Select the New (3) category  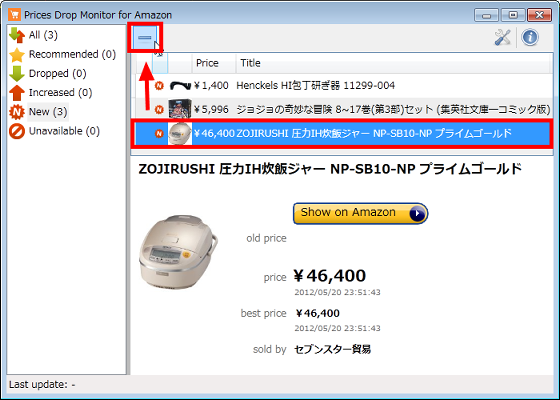[48, 112]
